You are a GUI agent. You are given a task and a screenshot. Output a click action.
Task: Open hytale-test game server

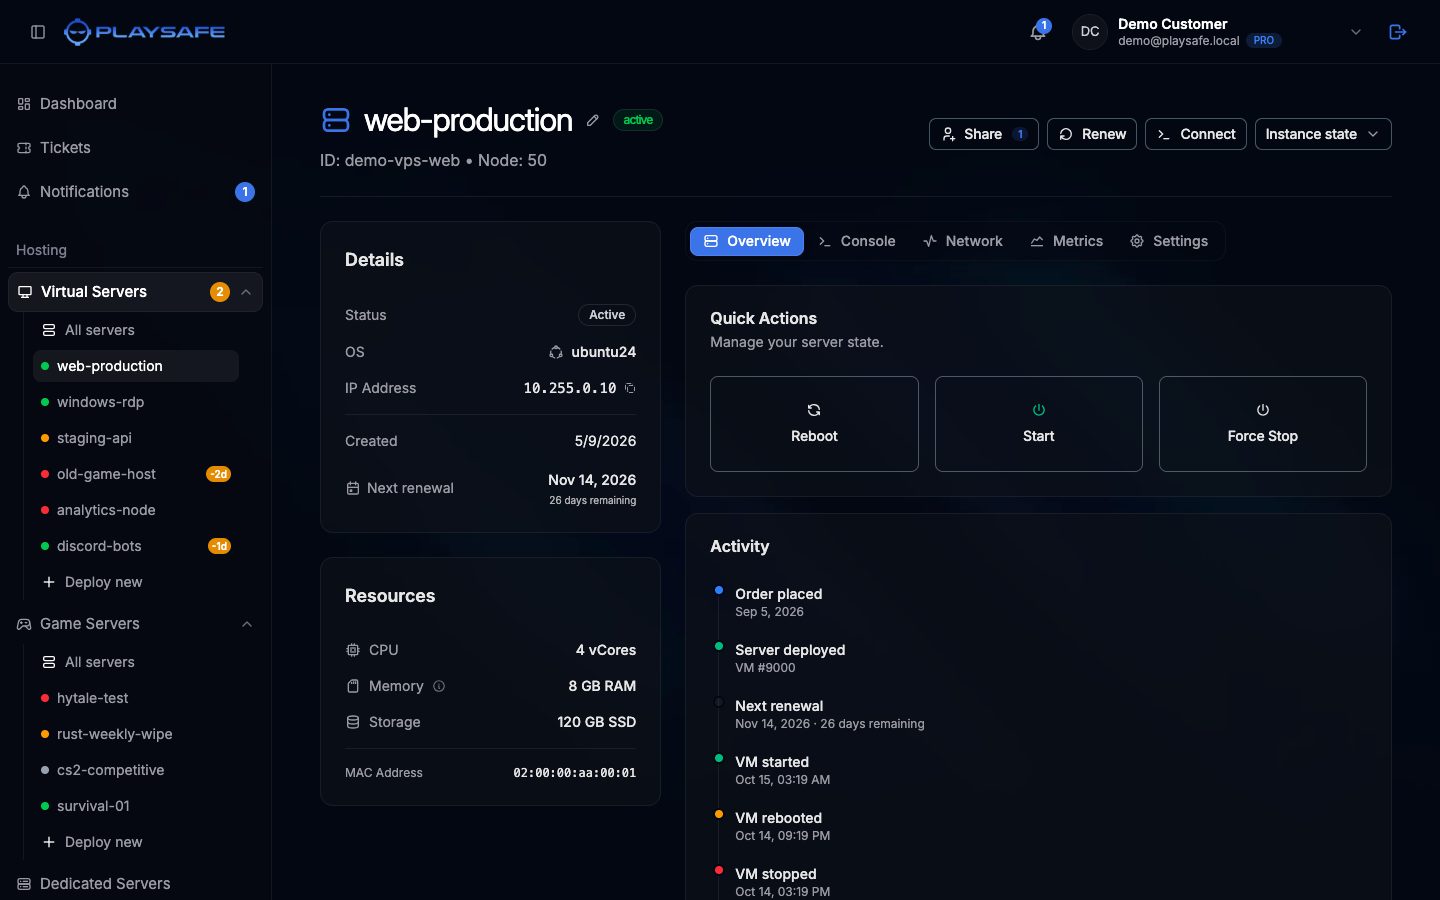[136, 698]
